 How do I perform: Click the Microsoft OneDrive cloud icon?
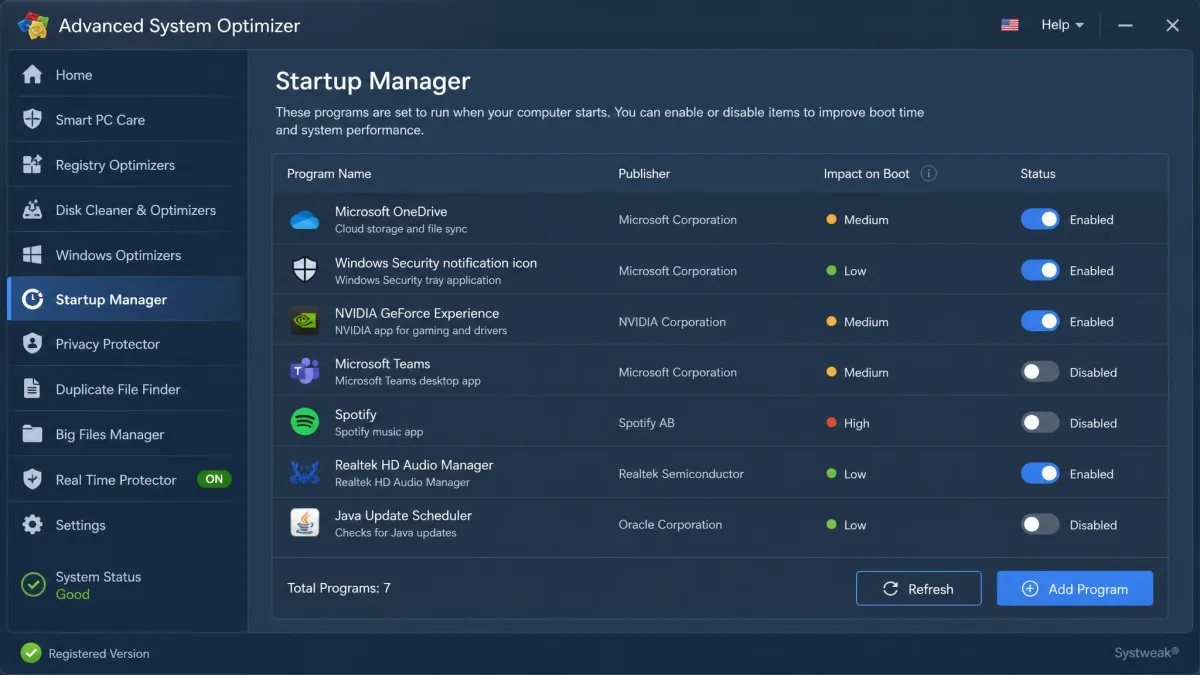tap(304, 220)
